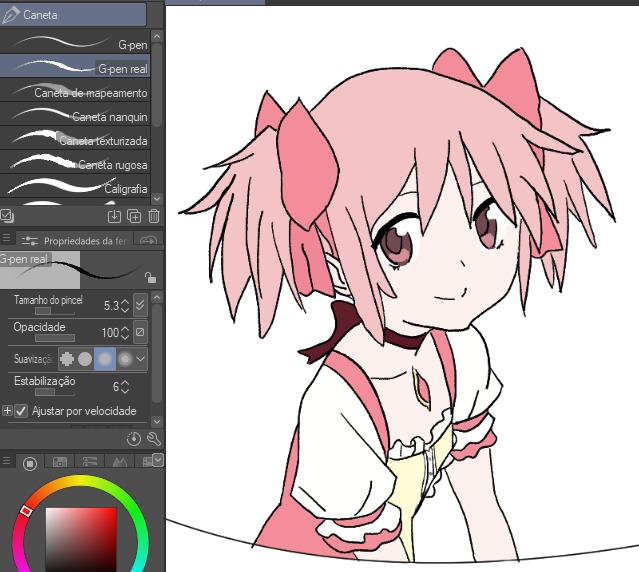This screenshot has width=639, height=572.
Task: Open tool property panel menu
Action: pyautogui.click(x=6, y=238)
